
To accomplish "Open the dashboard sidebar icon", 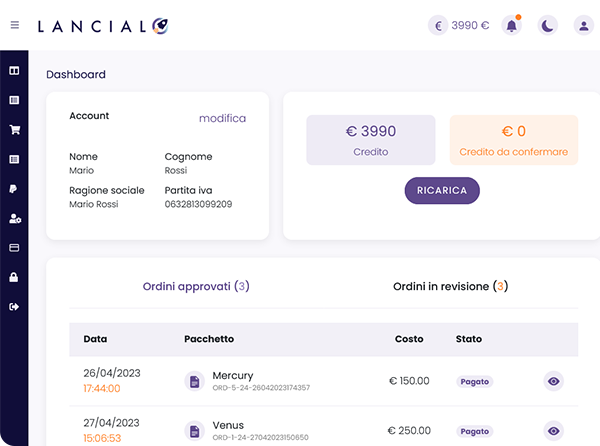I will 15,71.
